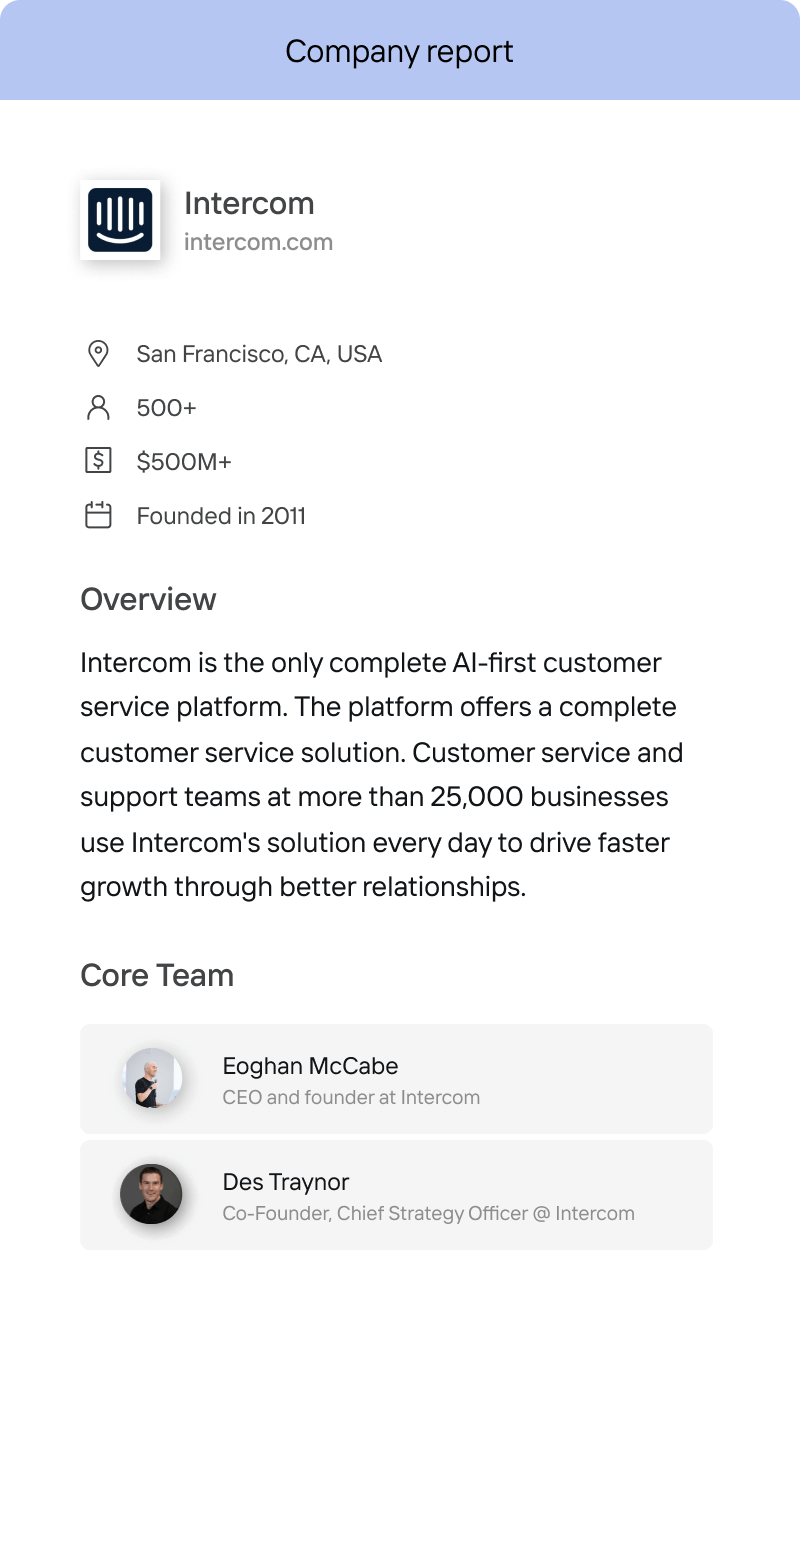Viewport: 800px width, 1564px height.
Task: Click the Core Team section heading
Action: pos(157,975)
